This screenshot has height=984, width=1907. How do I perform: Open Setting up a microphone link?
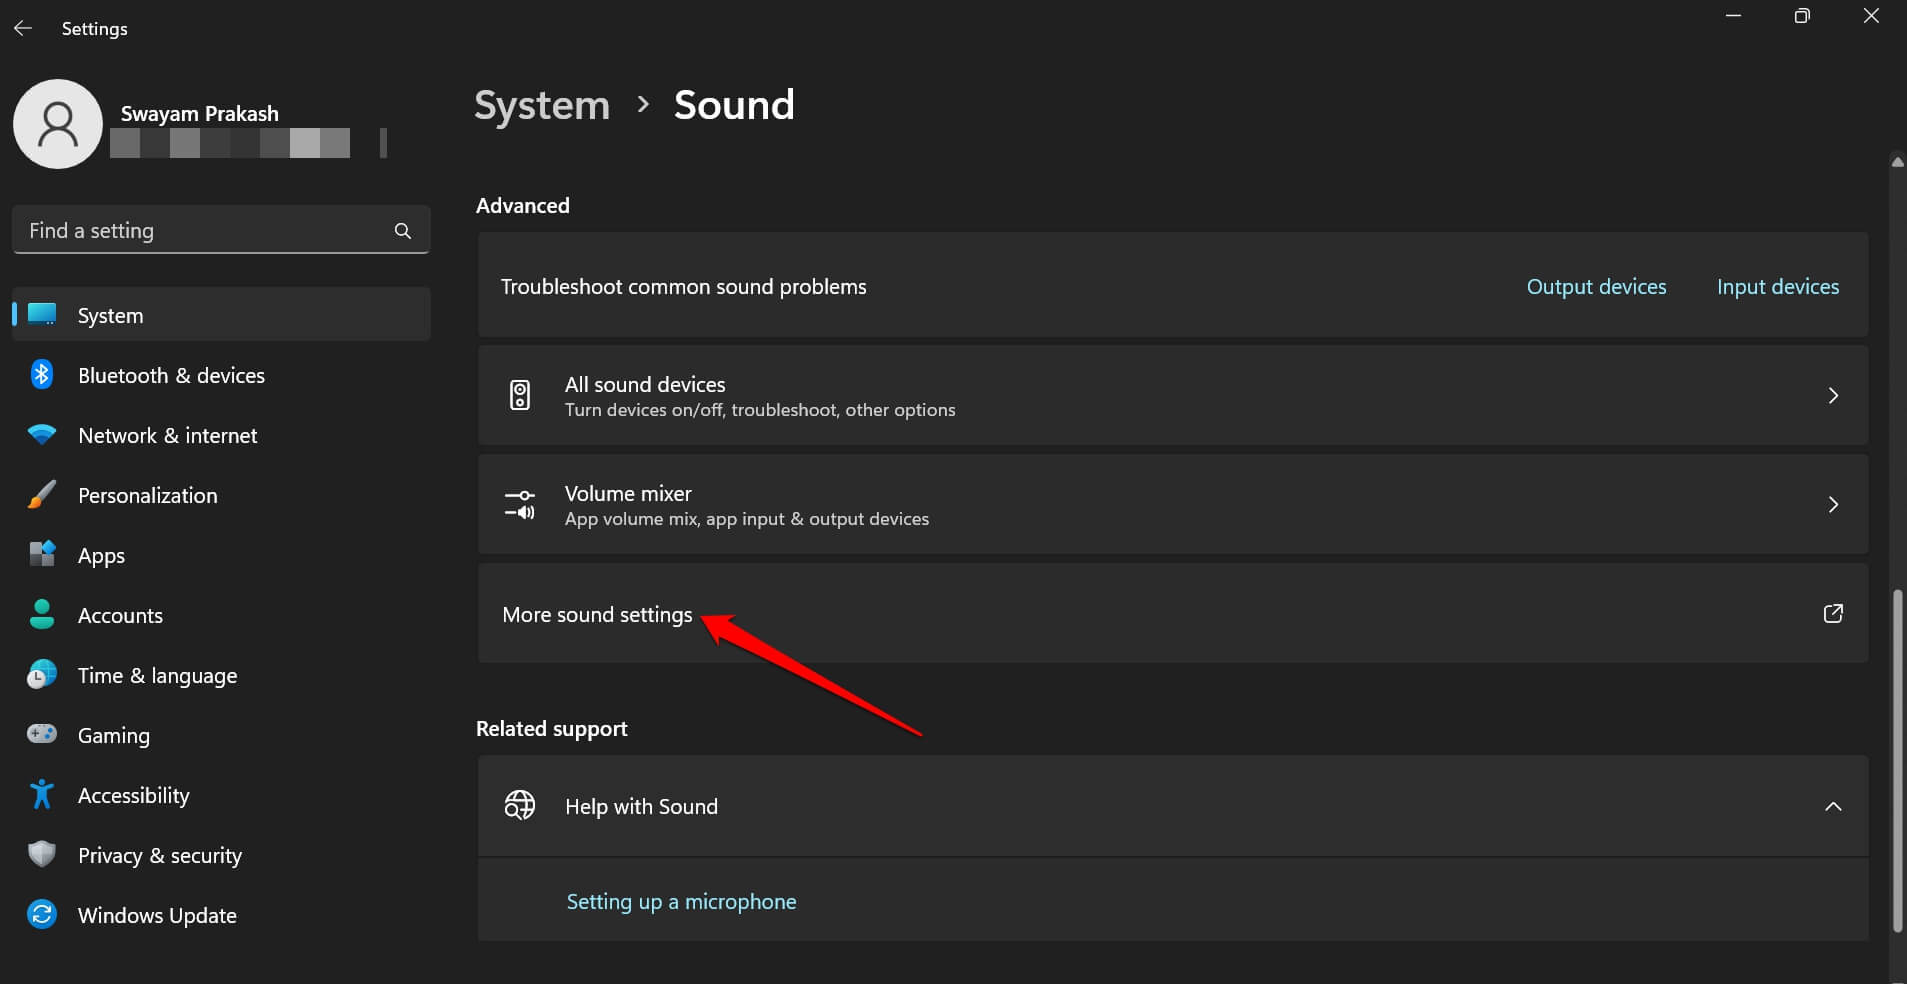(681, 900)
